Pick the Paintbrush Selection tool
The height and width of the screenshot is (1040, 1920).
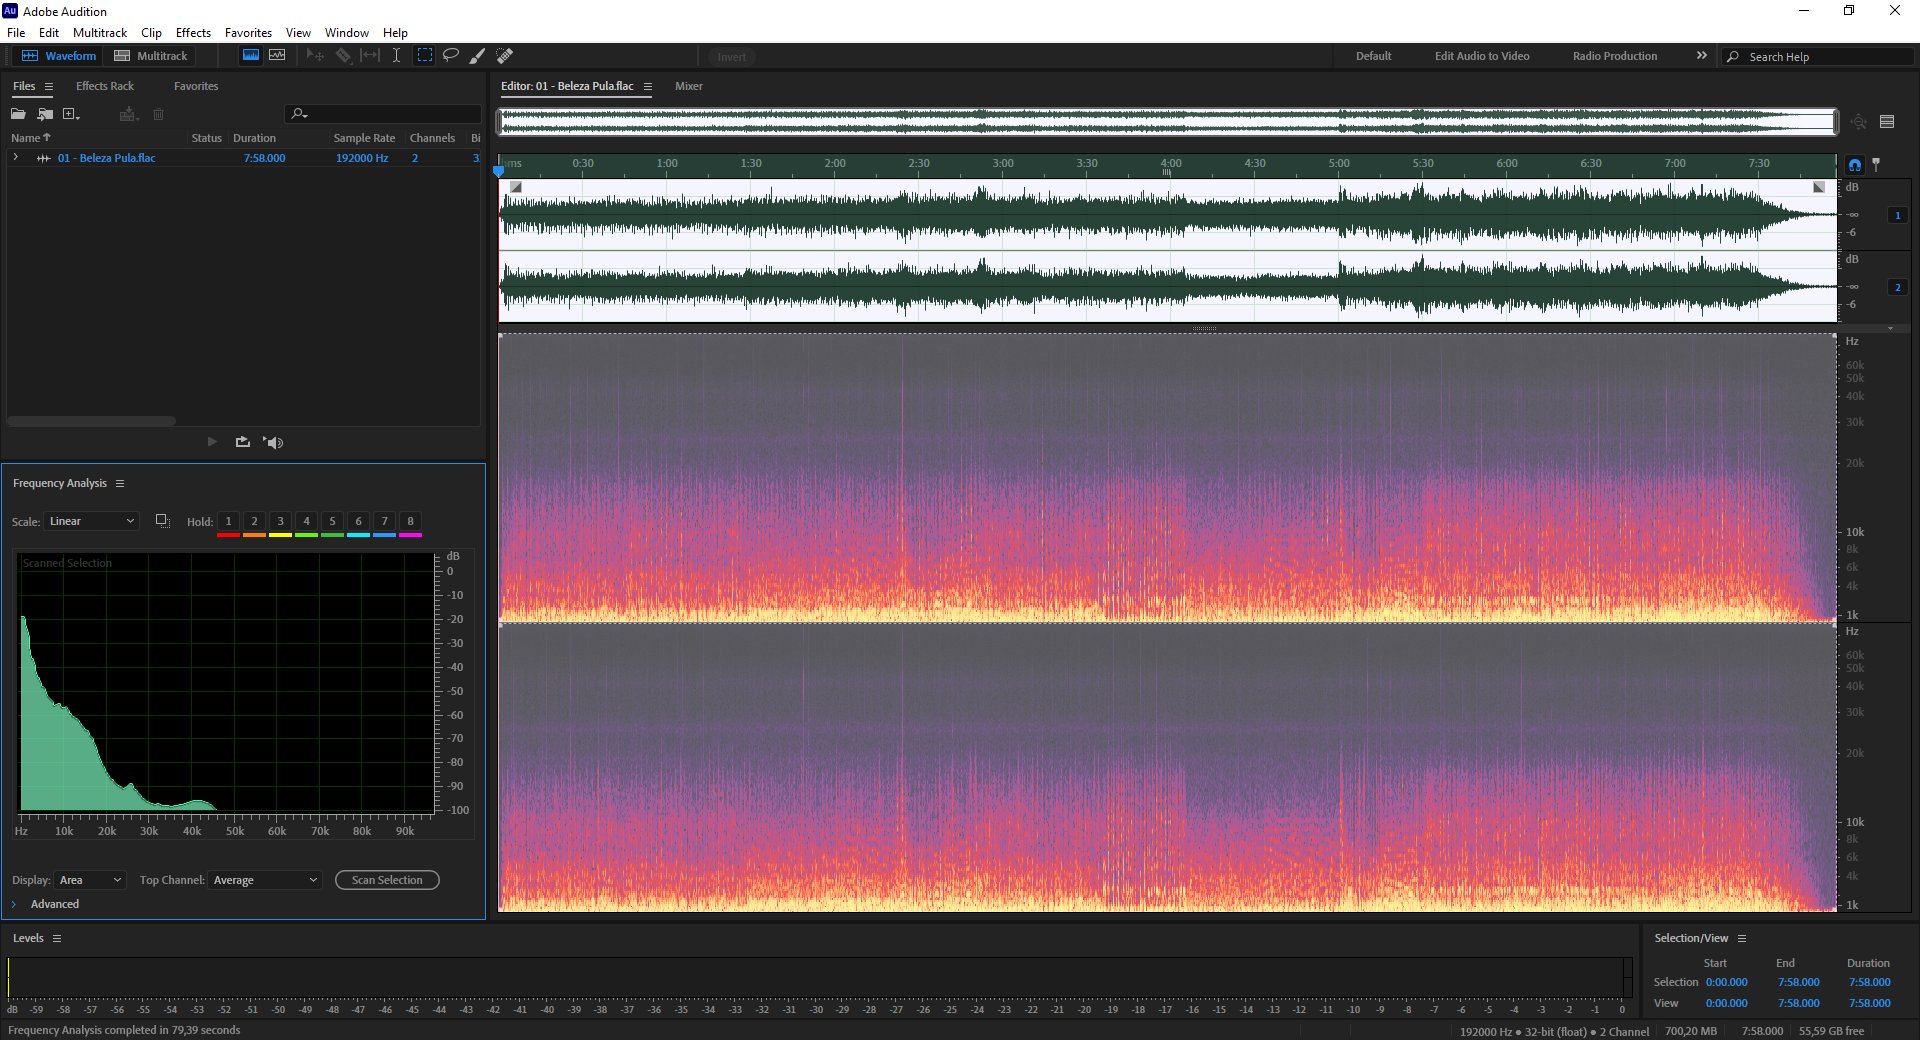pyautogui.click(x=478, y=56)
